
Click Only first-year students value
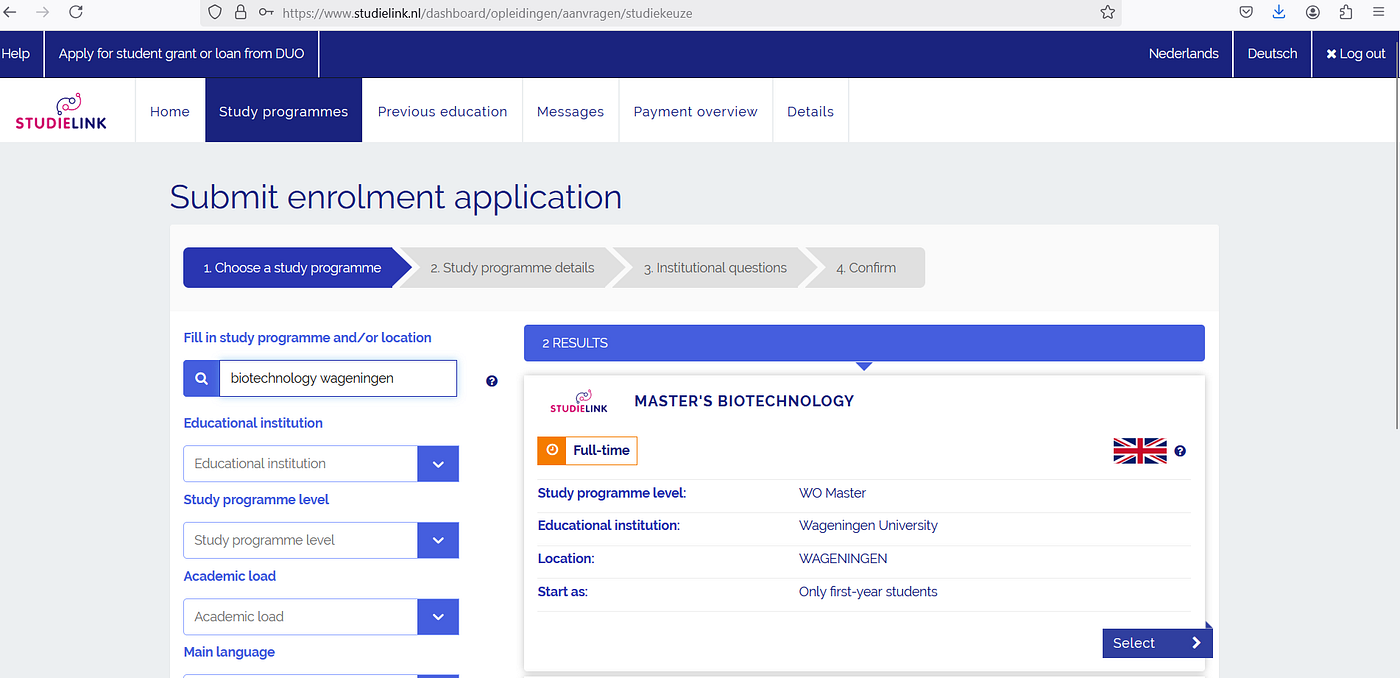[x=868, y=592]
